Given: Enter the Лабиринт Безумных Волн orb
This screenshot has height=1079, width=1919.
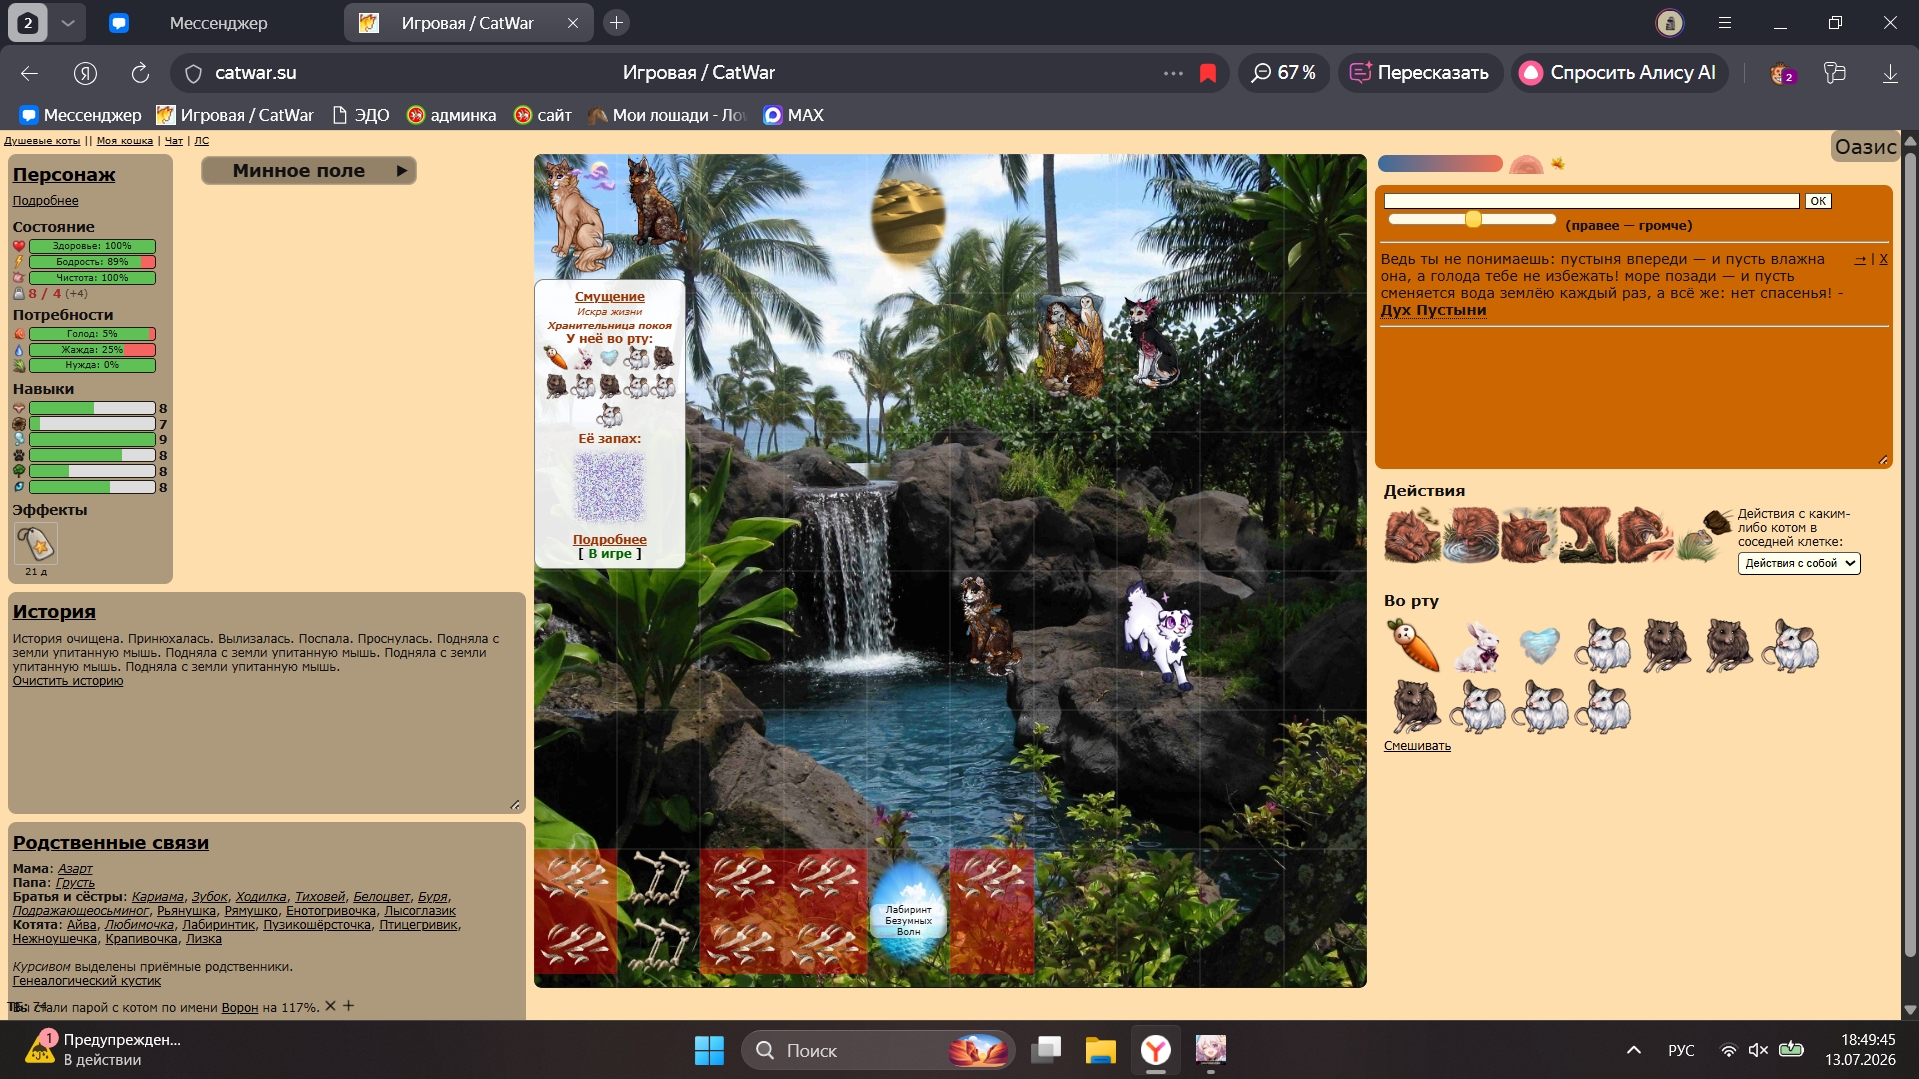Looking at the screenshot, I should 908,912.
